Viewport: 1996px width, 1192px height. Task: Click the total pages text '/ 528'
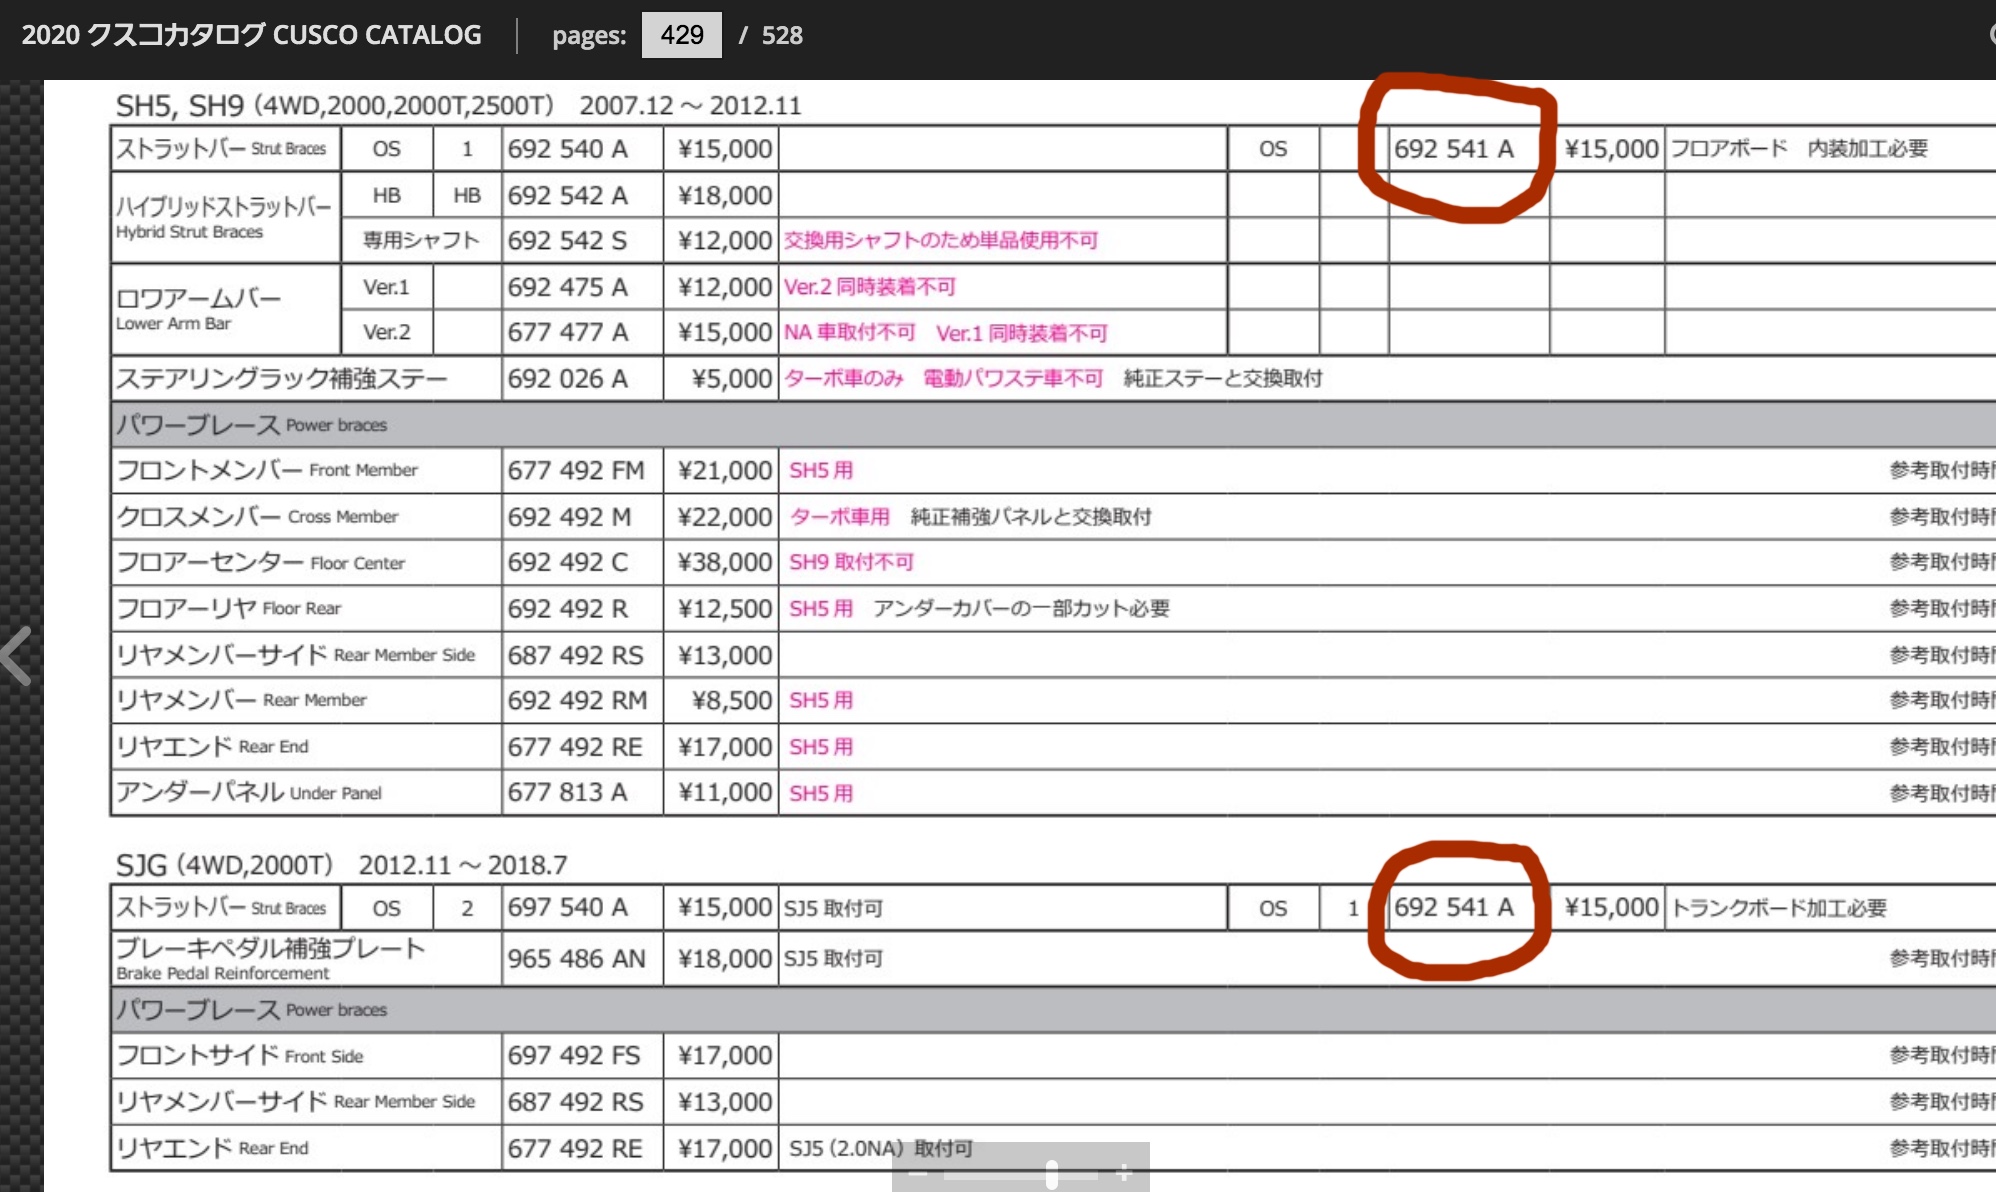click(x=771, y=35)
